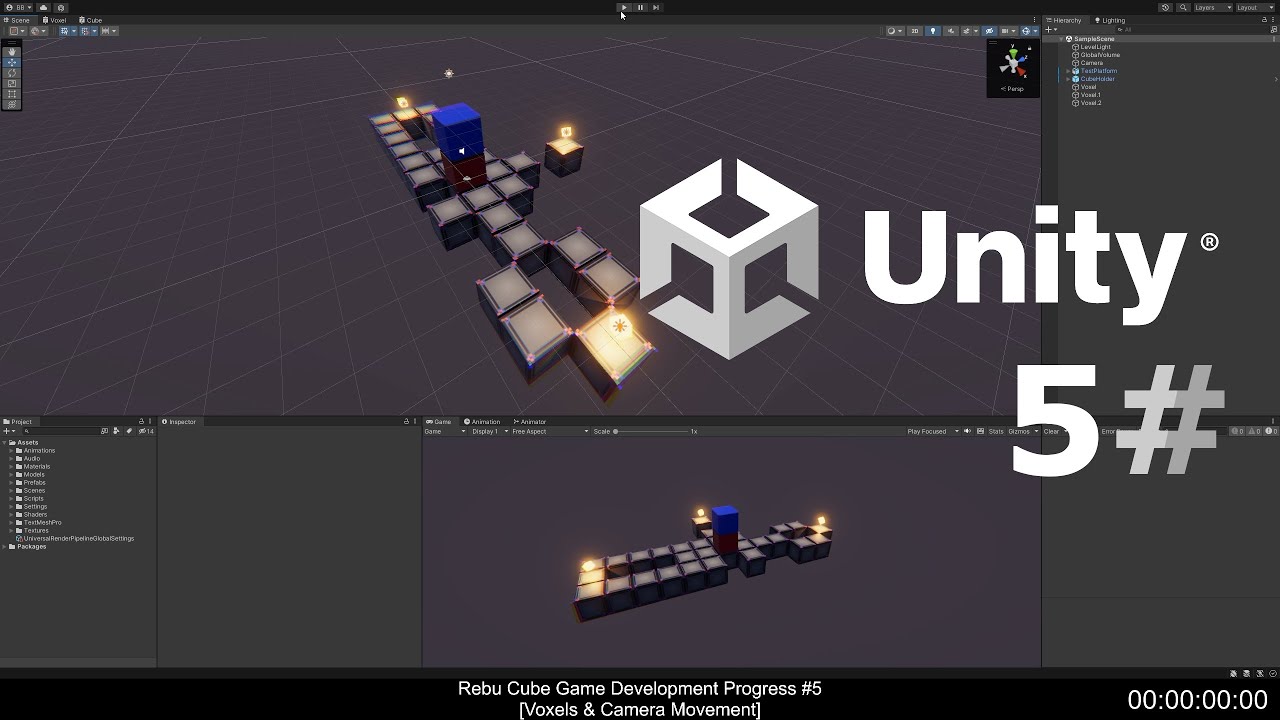The image size is (1280, 720).
Task: Adjust the Game view Scale slider
Action: coord(650,431)
